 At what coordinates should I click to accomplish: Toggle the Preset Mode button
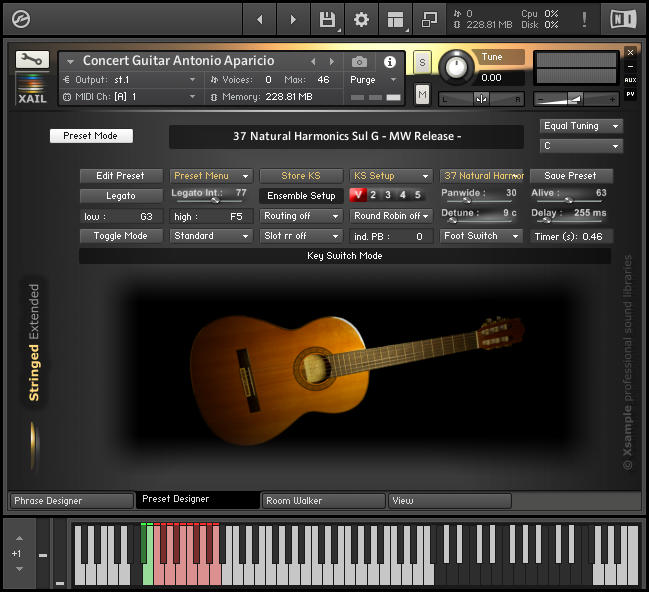click(91, 136)
